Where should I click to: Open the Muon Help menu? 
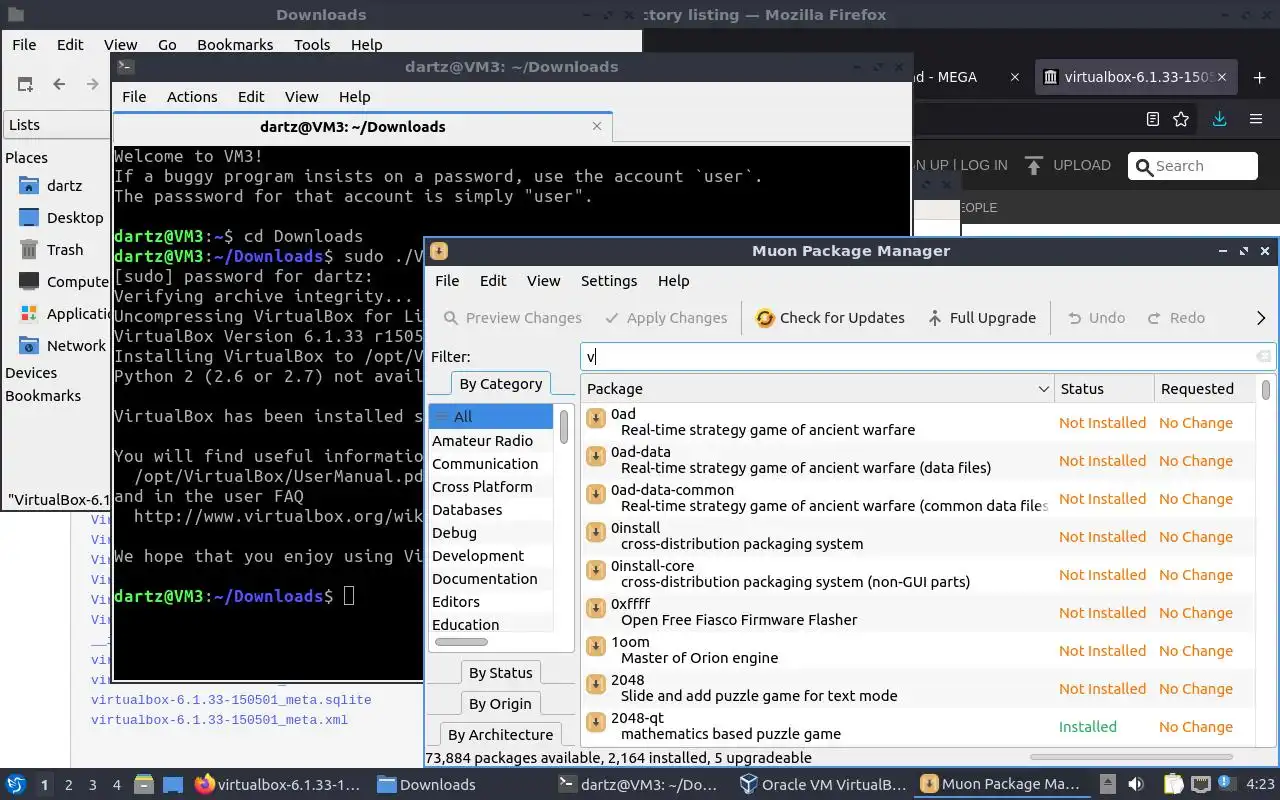point(674,281)
